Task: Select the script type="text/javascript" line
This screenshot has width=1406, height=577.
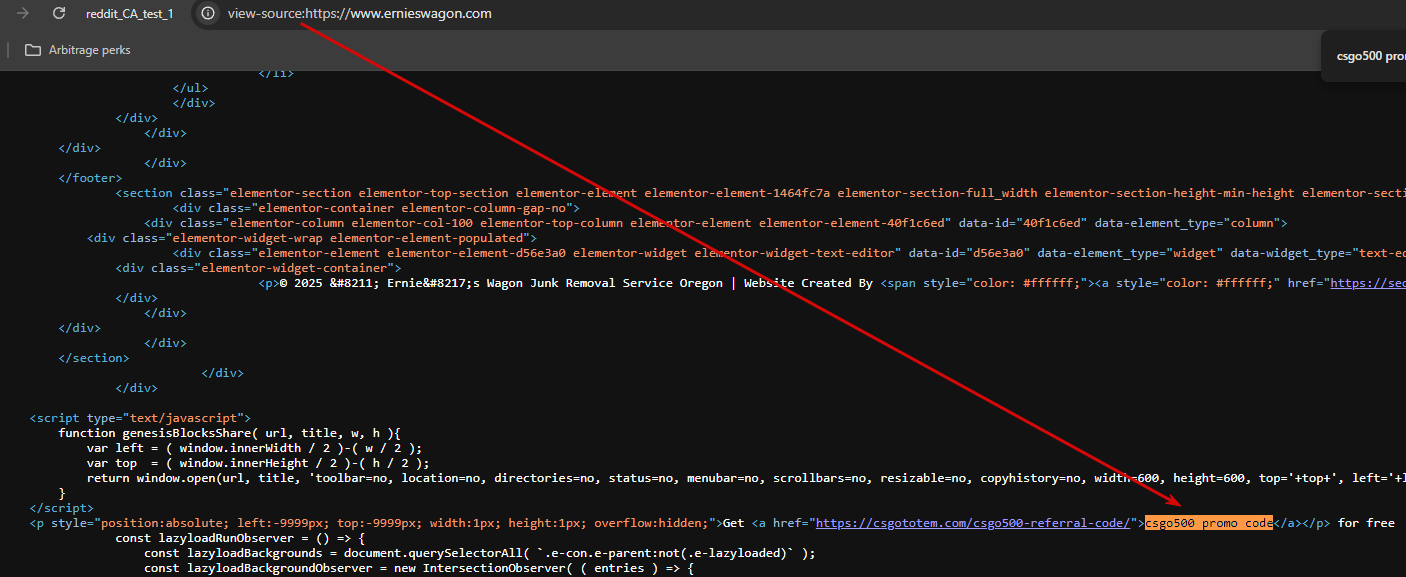Action: [x=140, y=418]
